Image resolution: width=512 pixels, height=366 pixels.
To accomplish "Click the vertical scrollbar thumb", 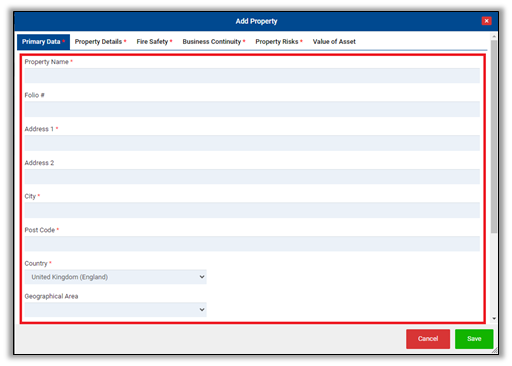I will tap(494, 137).
